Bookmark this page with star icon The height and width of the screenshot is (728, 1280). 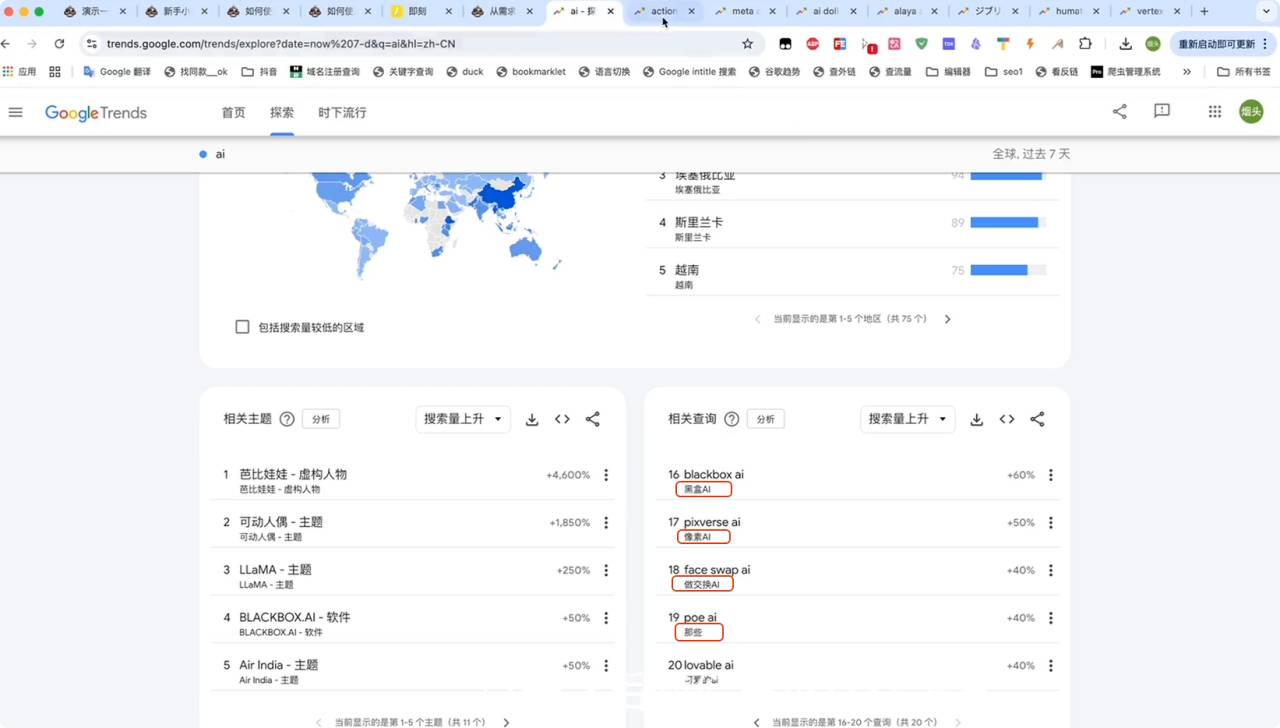(747, 44)
